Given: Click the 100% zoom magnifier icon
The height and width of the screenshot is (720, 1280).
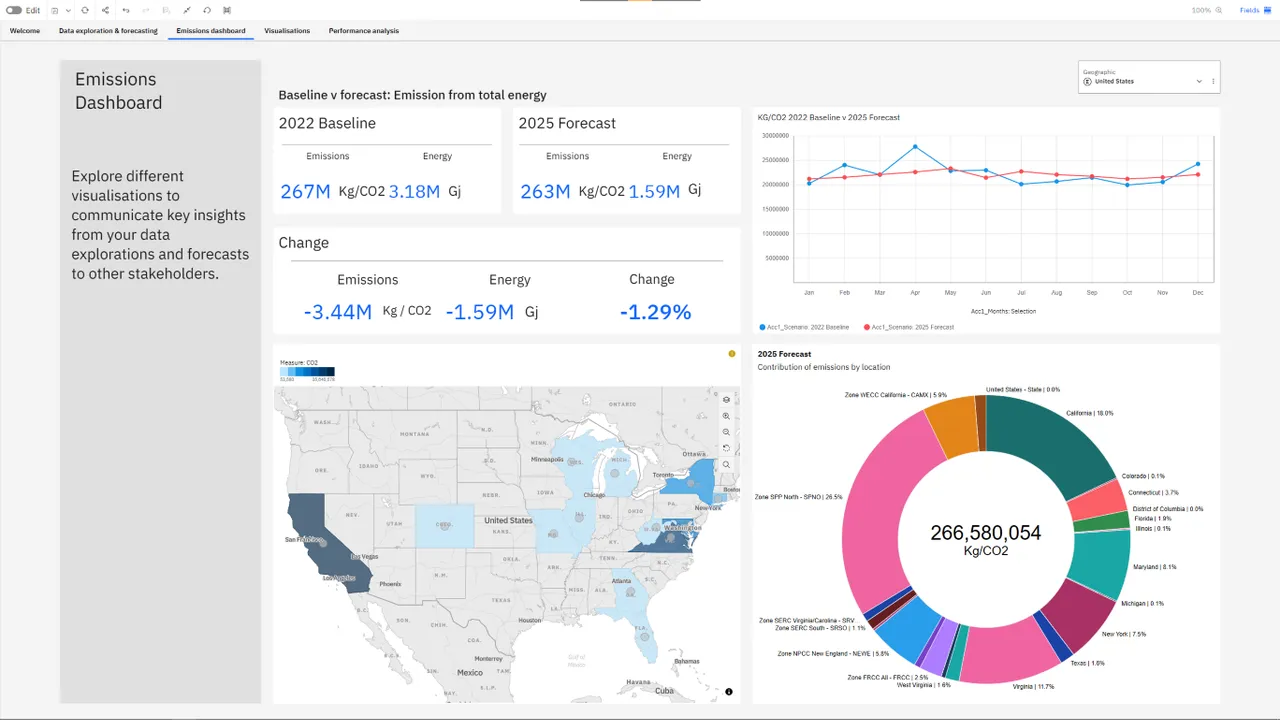Looking at the screenshot, I should pos(1219,10).
